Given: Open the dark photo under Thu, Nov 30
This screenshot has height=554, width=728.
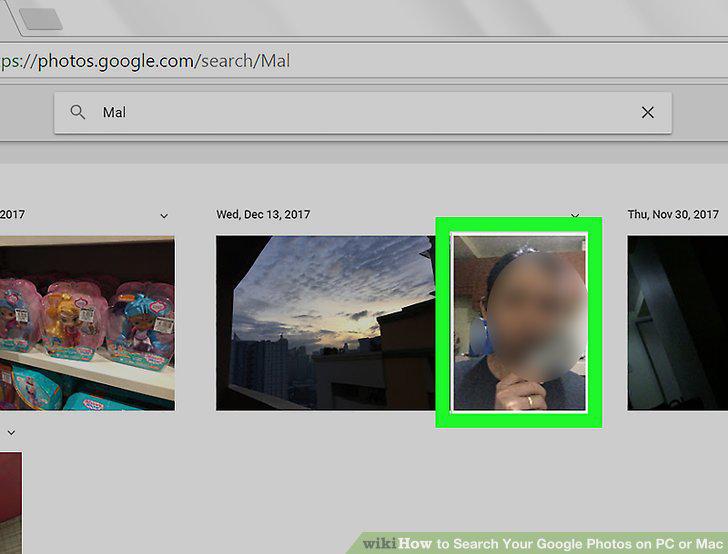Looking at the screenshot, I should tap(677, 323).
